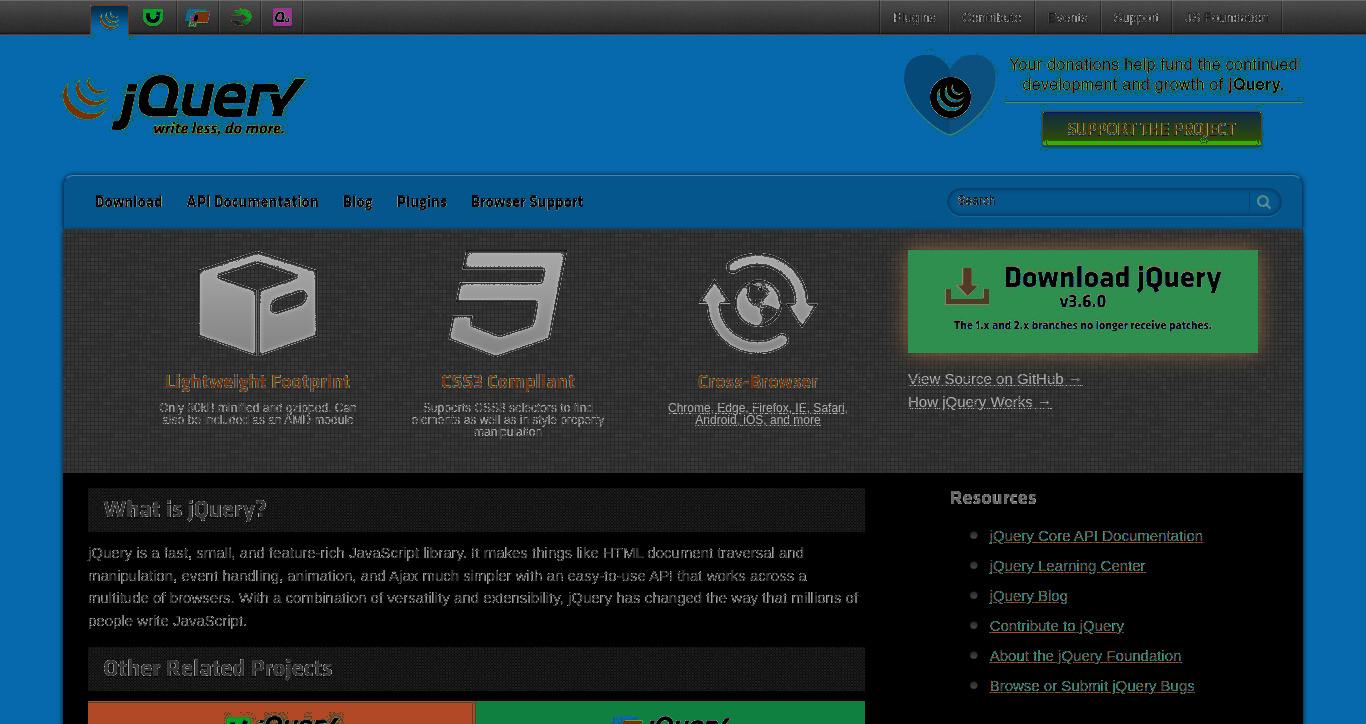
Task: Click the Chrome, Edge, Firefox browser list link
Action: click(x=758, y=414)
